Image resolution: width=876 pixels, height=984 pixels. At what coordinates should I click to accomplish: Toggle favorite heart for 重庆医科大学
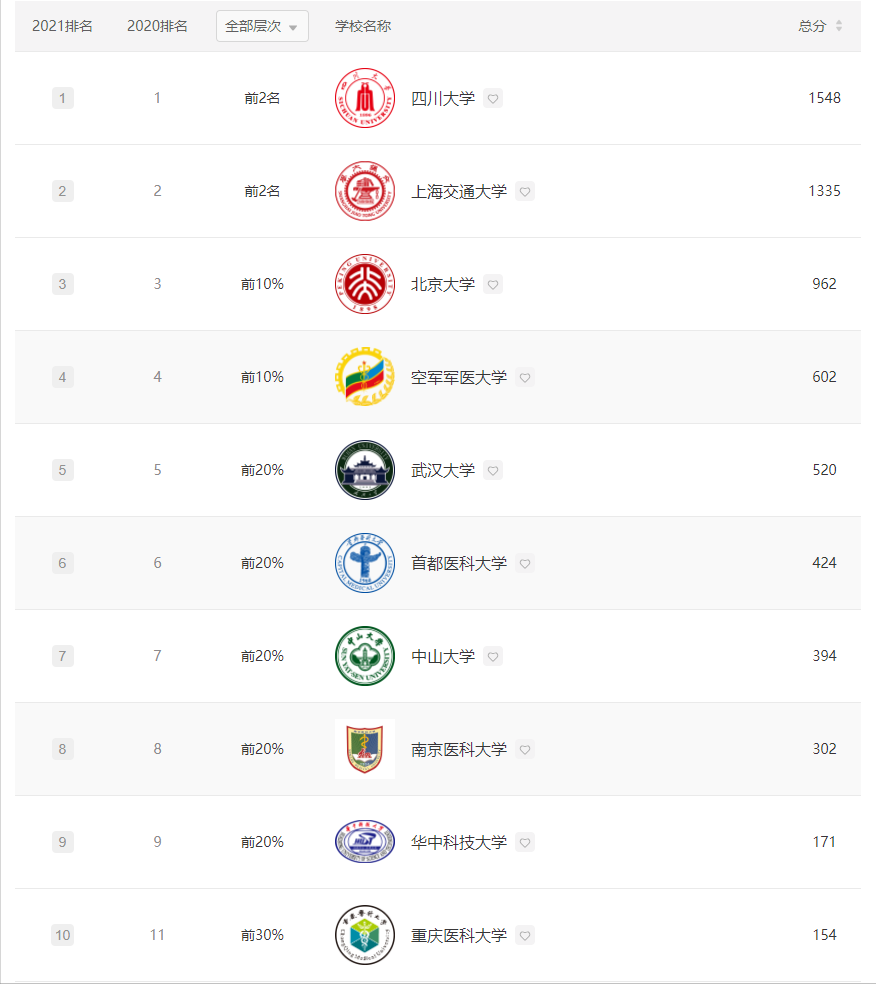point(525,935)
